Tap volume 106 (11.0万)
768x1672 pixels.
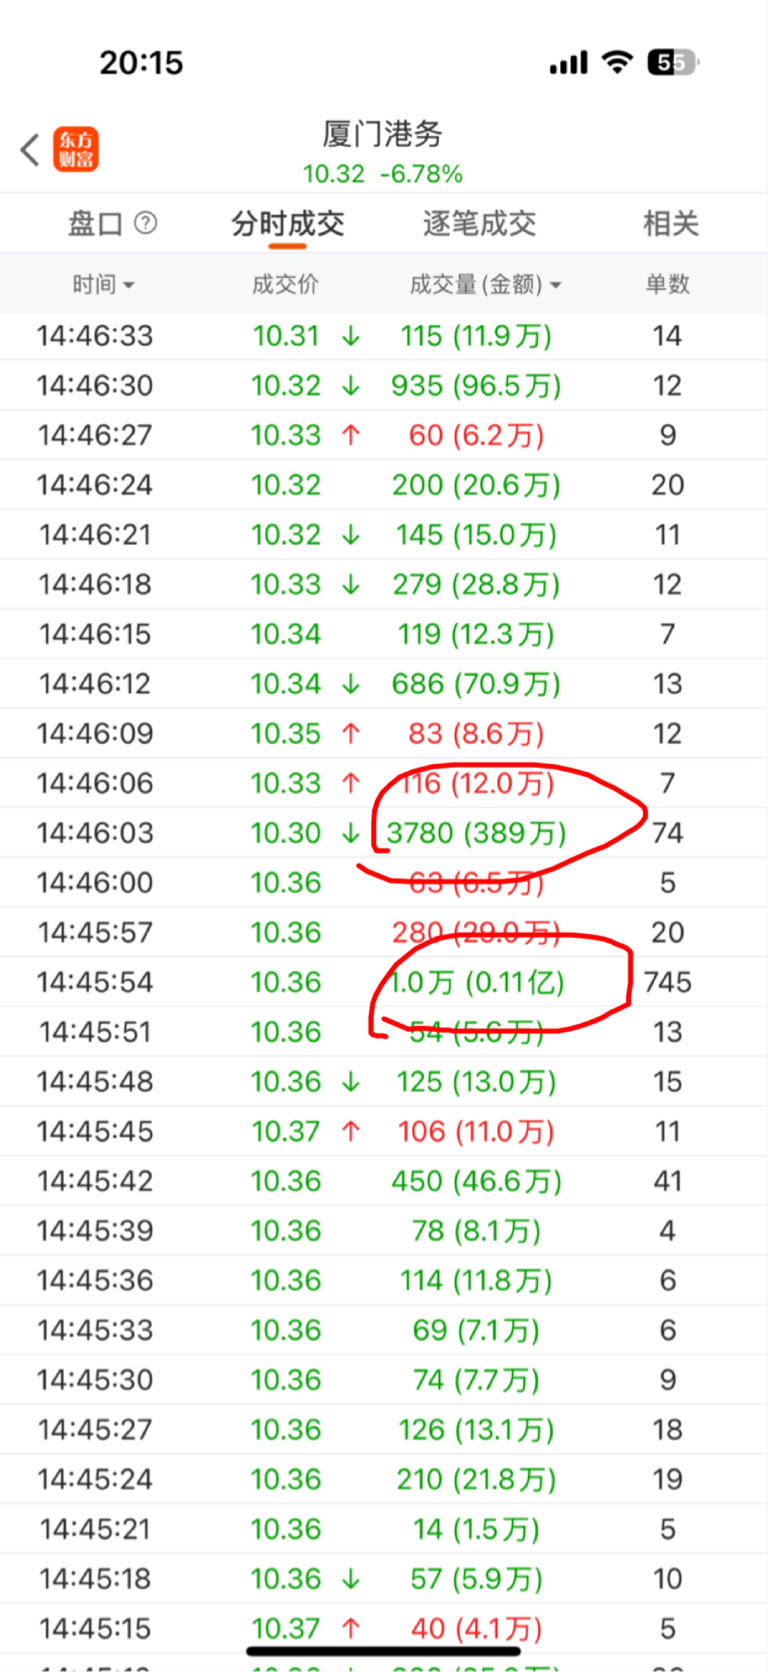click(x=476, y=1131)
